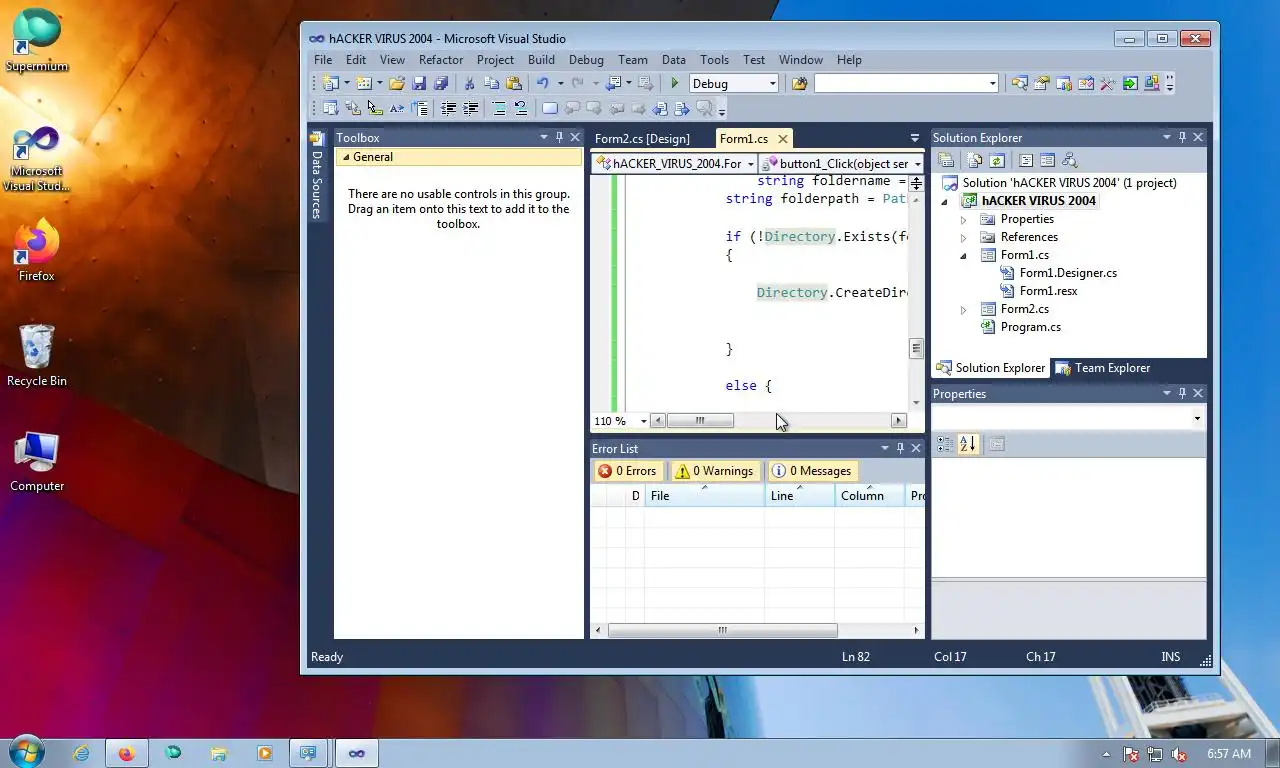
Task: Toggle a bookmark on the current line
Action: pyautogui.click(x=549, y=108)
